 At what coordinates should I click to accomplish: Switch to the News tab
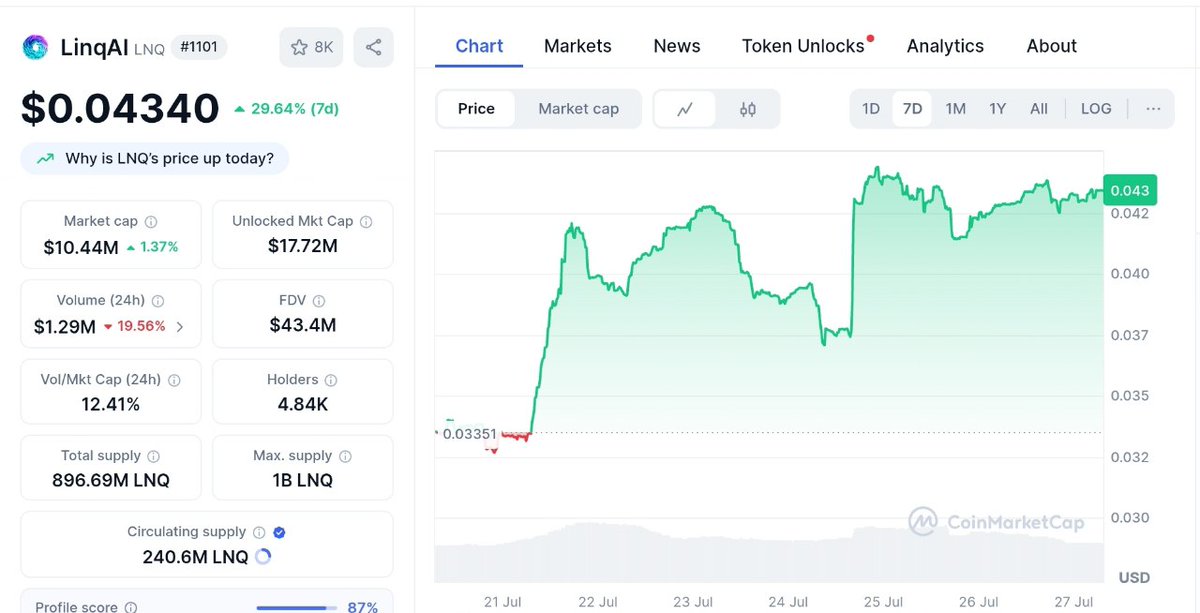point(677,46)
